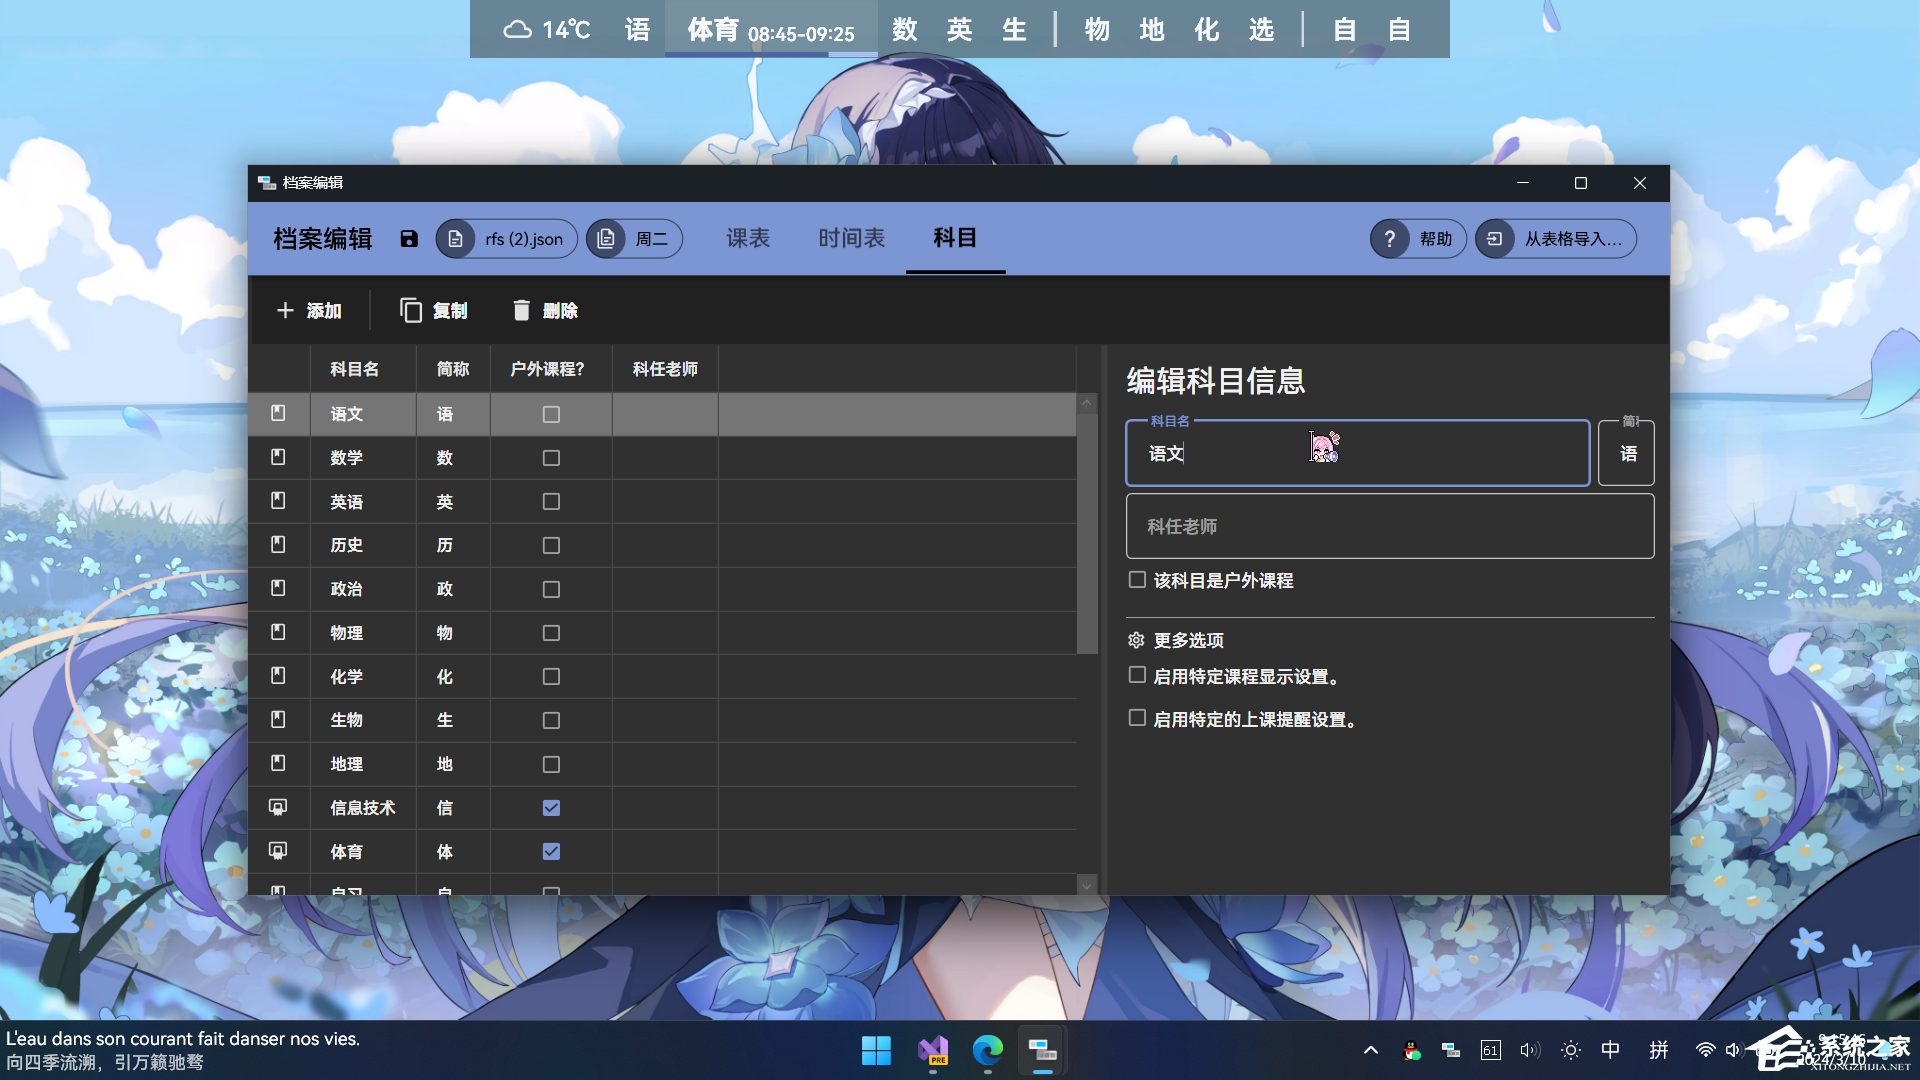1920x1080 pixels.
Task: Click the speaker icon left of the sun icon
Action: [x=1530, y=1050]
